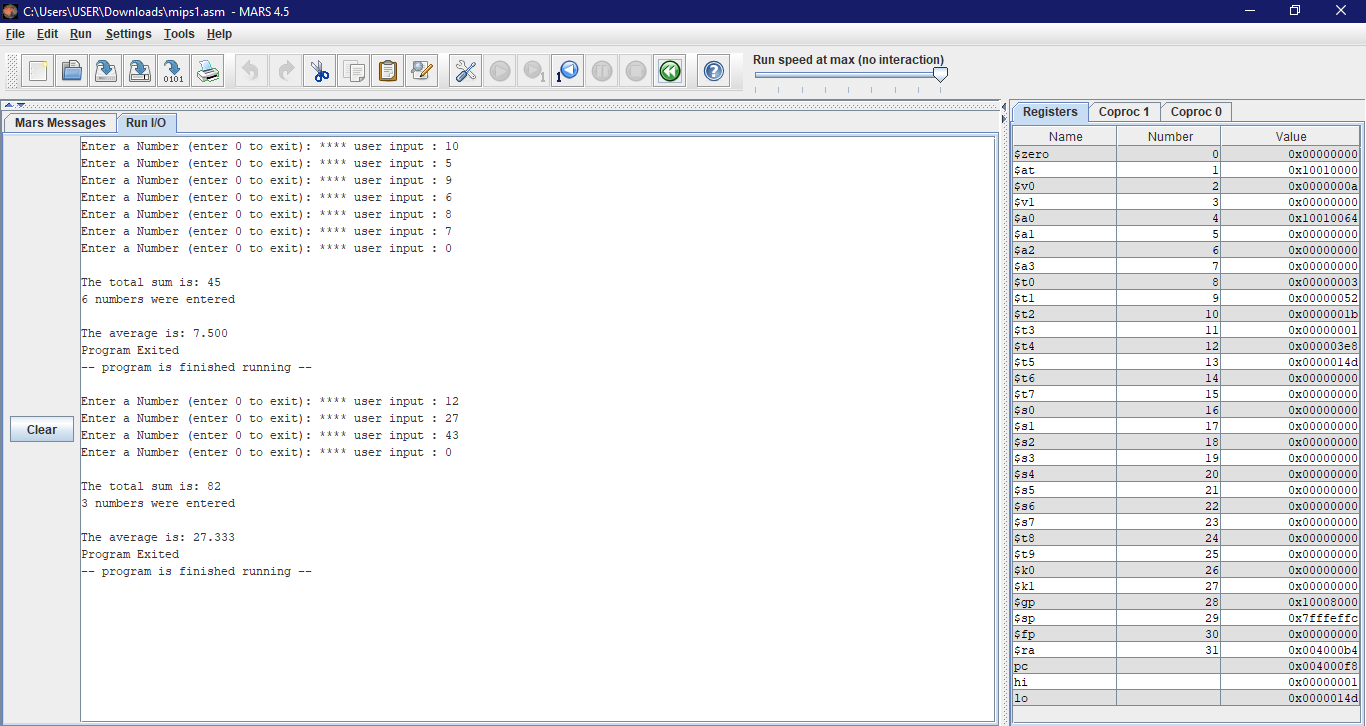Open the Tools menu
1366x726 pixels.
coord(179,34)
